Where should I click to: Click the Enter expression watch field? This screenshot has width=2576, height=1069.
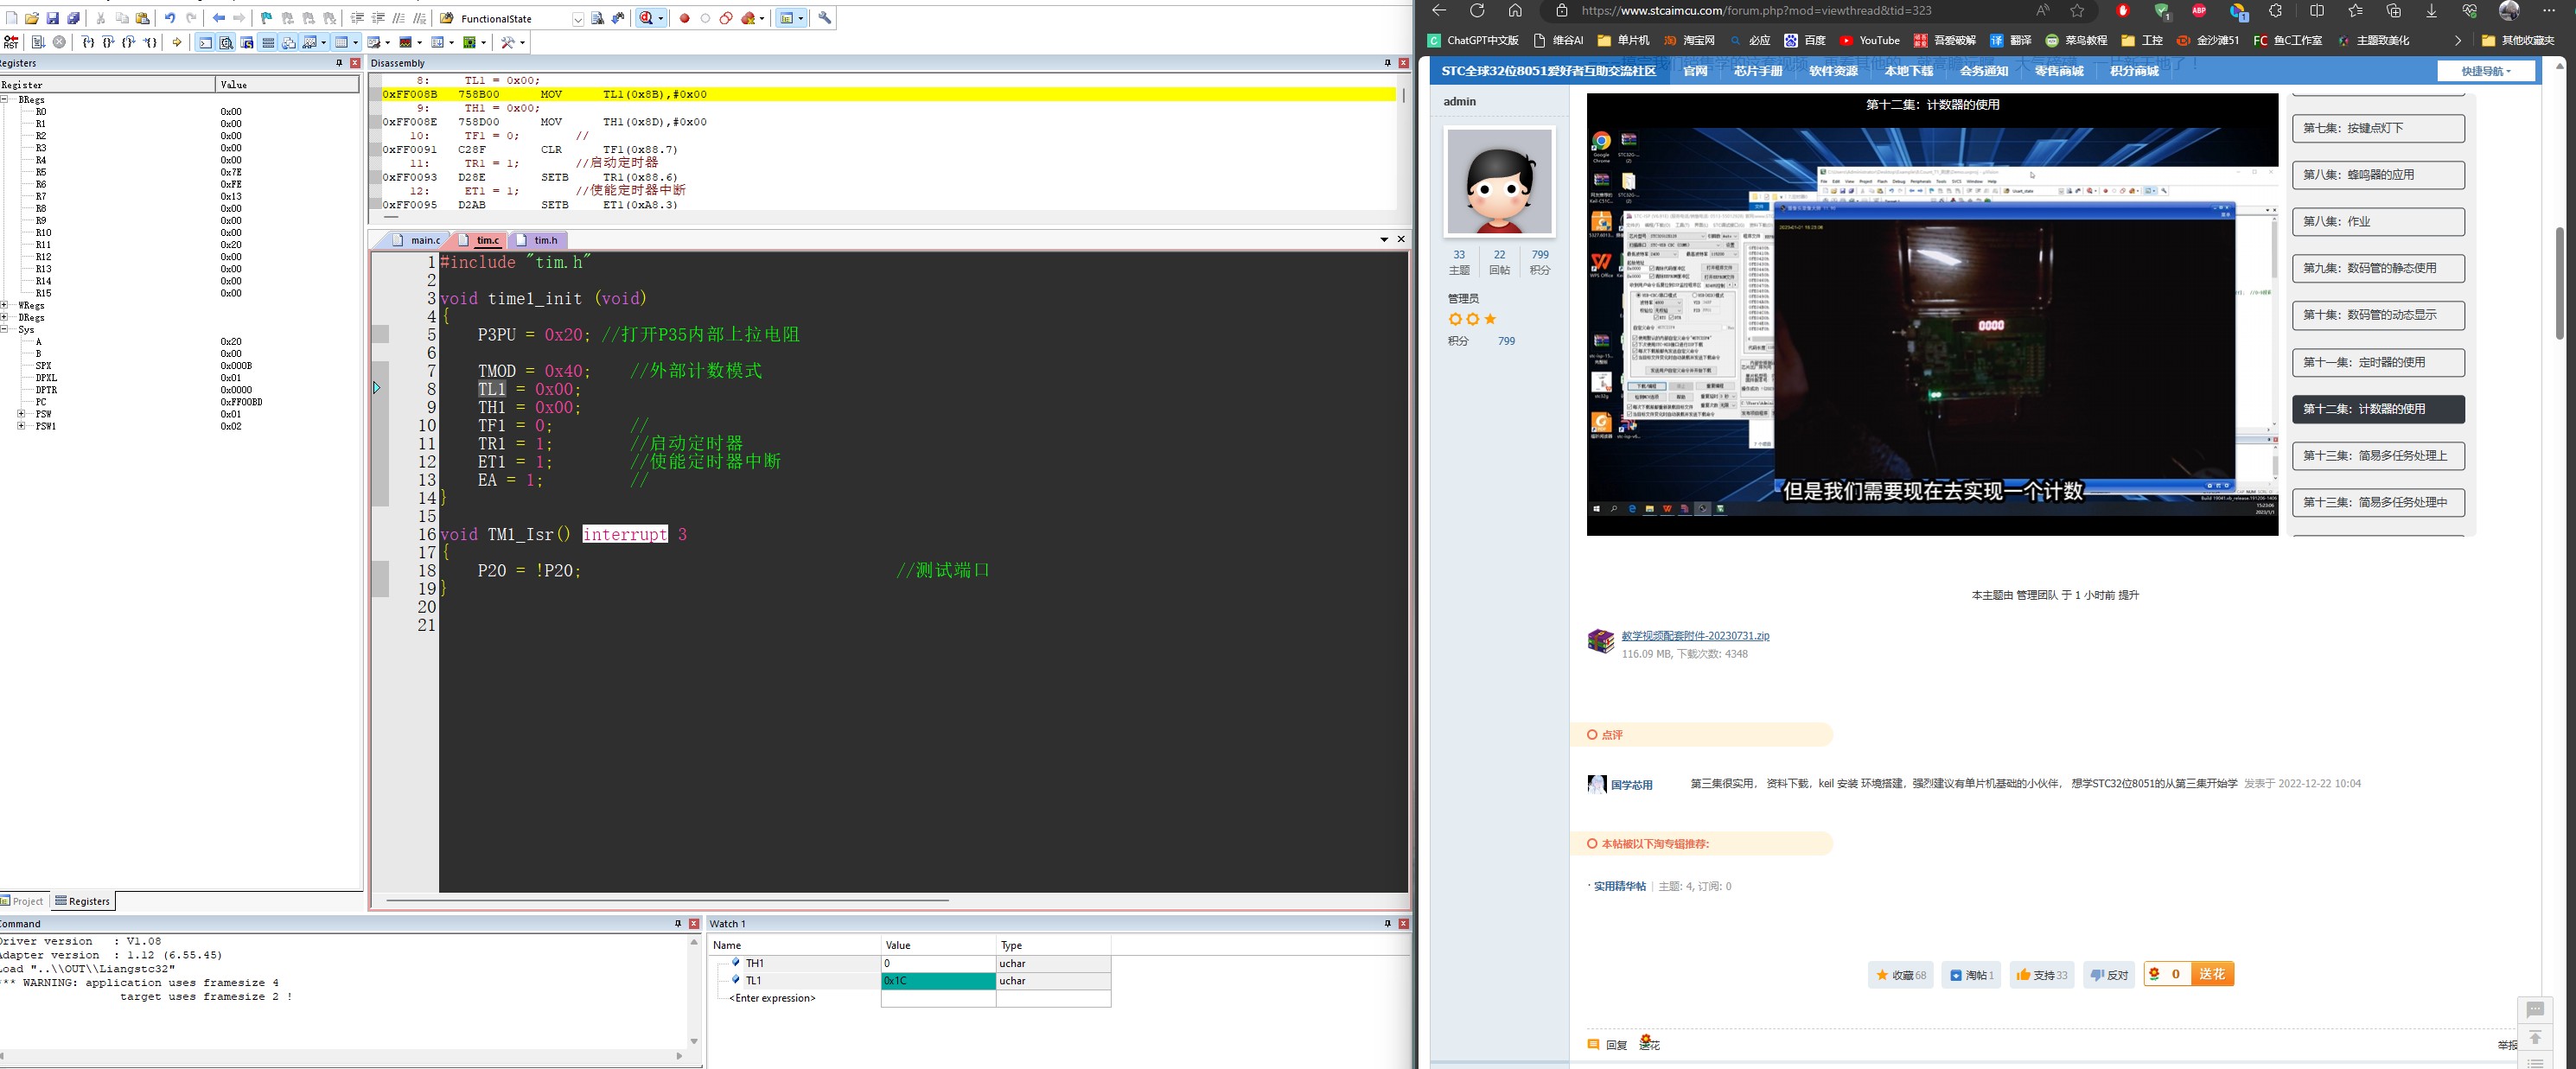point(772,998)
